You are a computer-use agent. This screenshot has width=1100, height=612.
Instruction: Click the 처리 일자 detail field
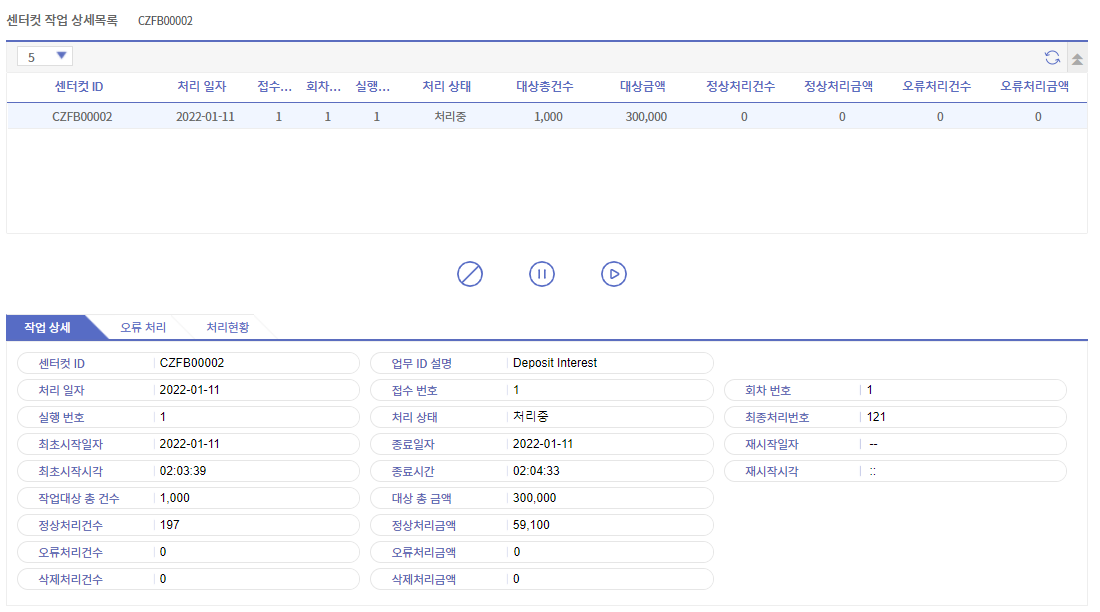click(188, 390)
